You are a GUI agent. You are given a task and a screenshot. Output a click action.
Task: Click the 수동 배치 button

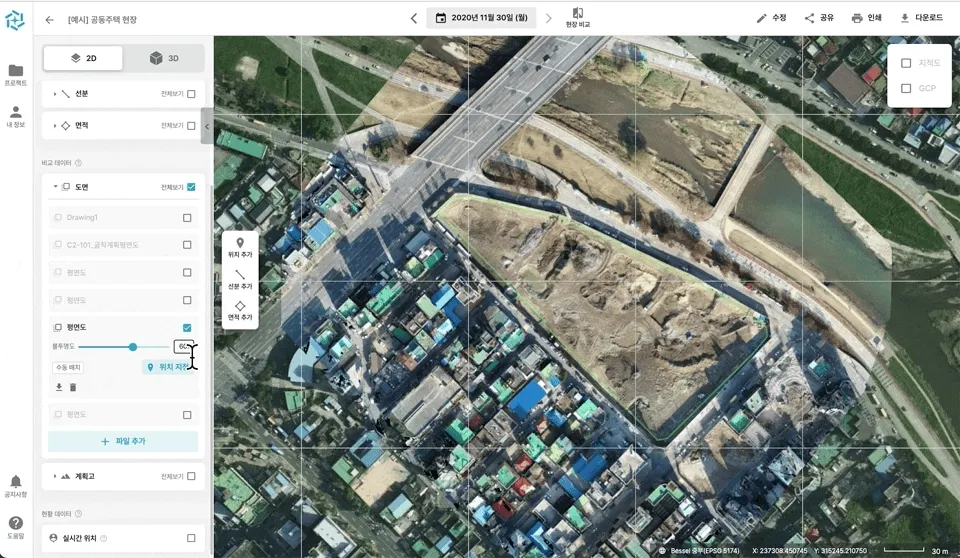pyautogui.click(x=68, y=368)
